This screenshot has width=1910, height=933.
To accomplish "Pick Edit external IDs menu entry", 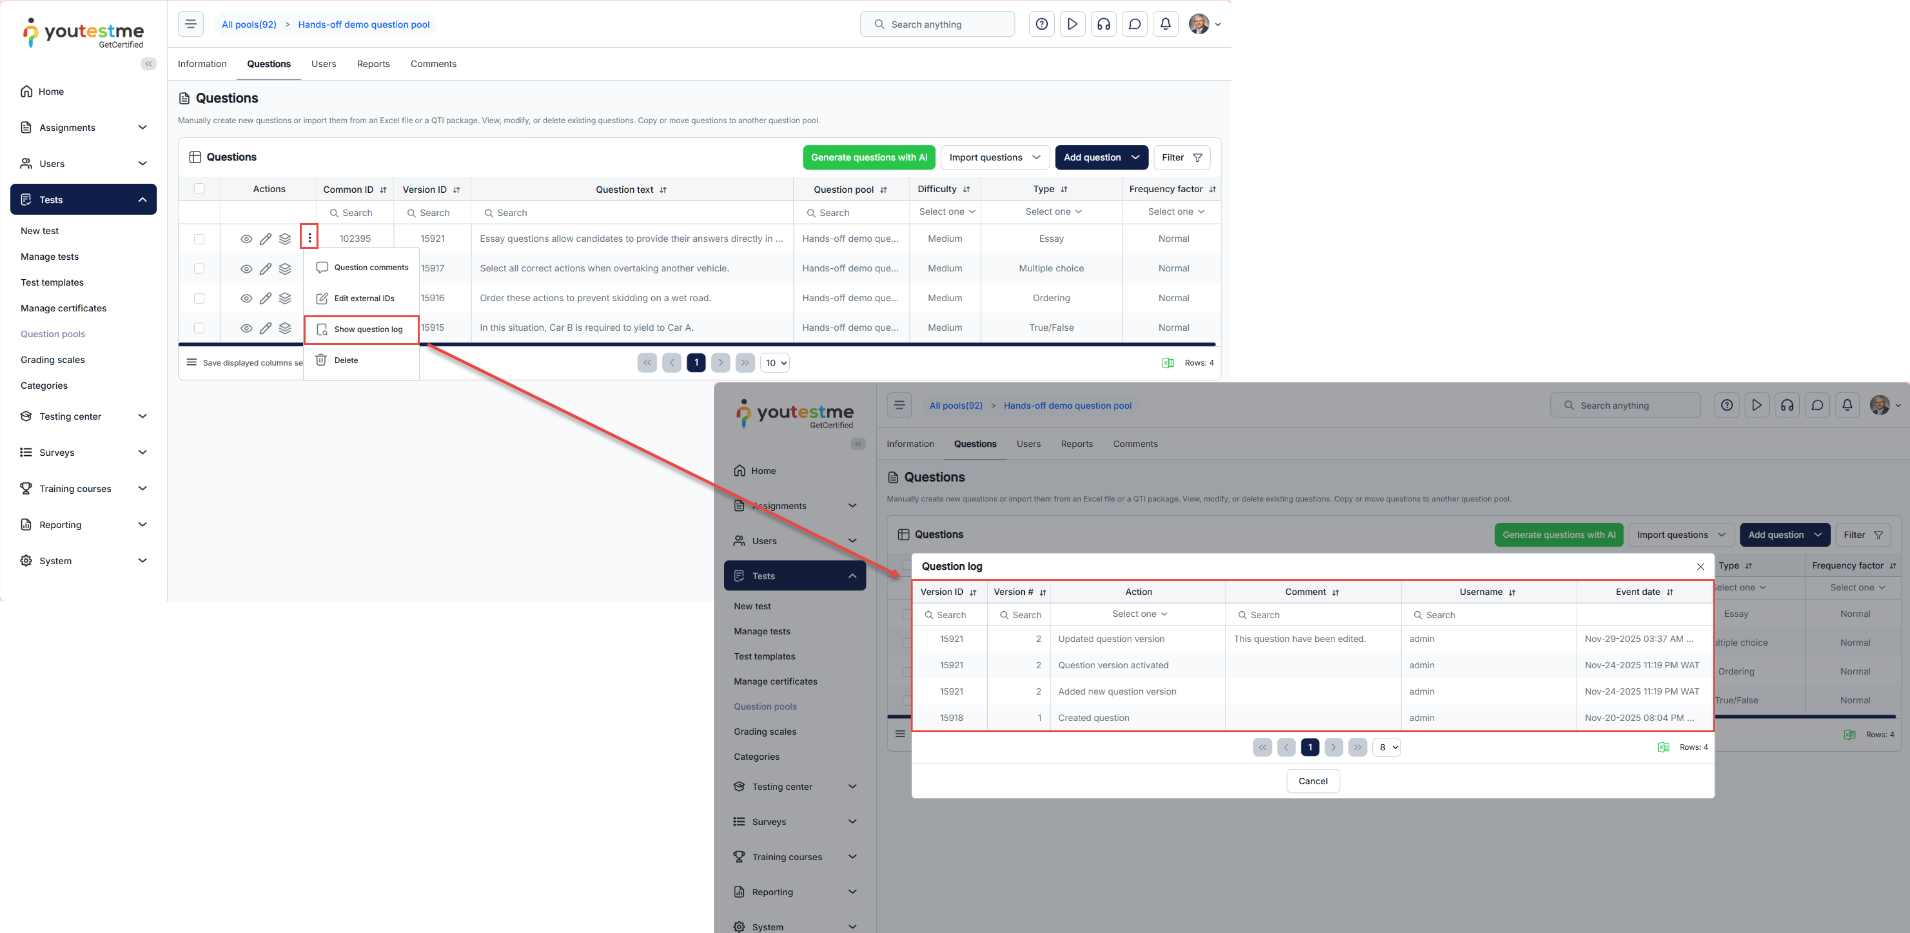I will (x=364, y=298).
